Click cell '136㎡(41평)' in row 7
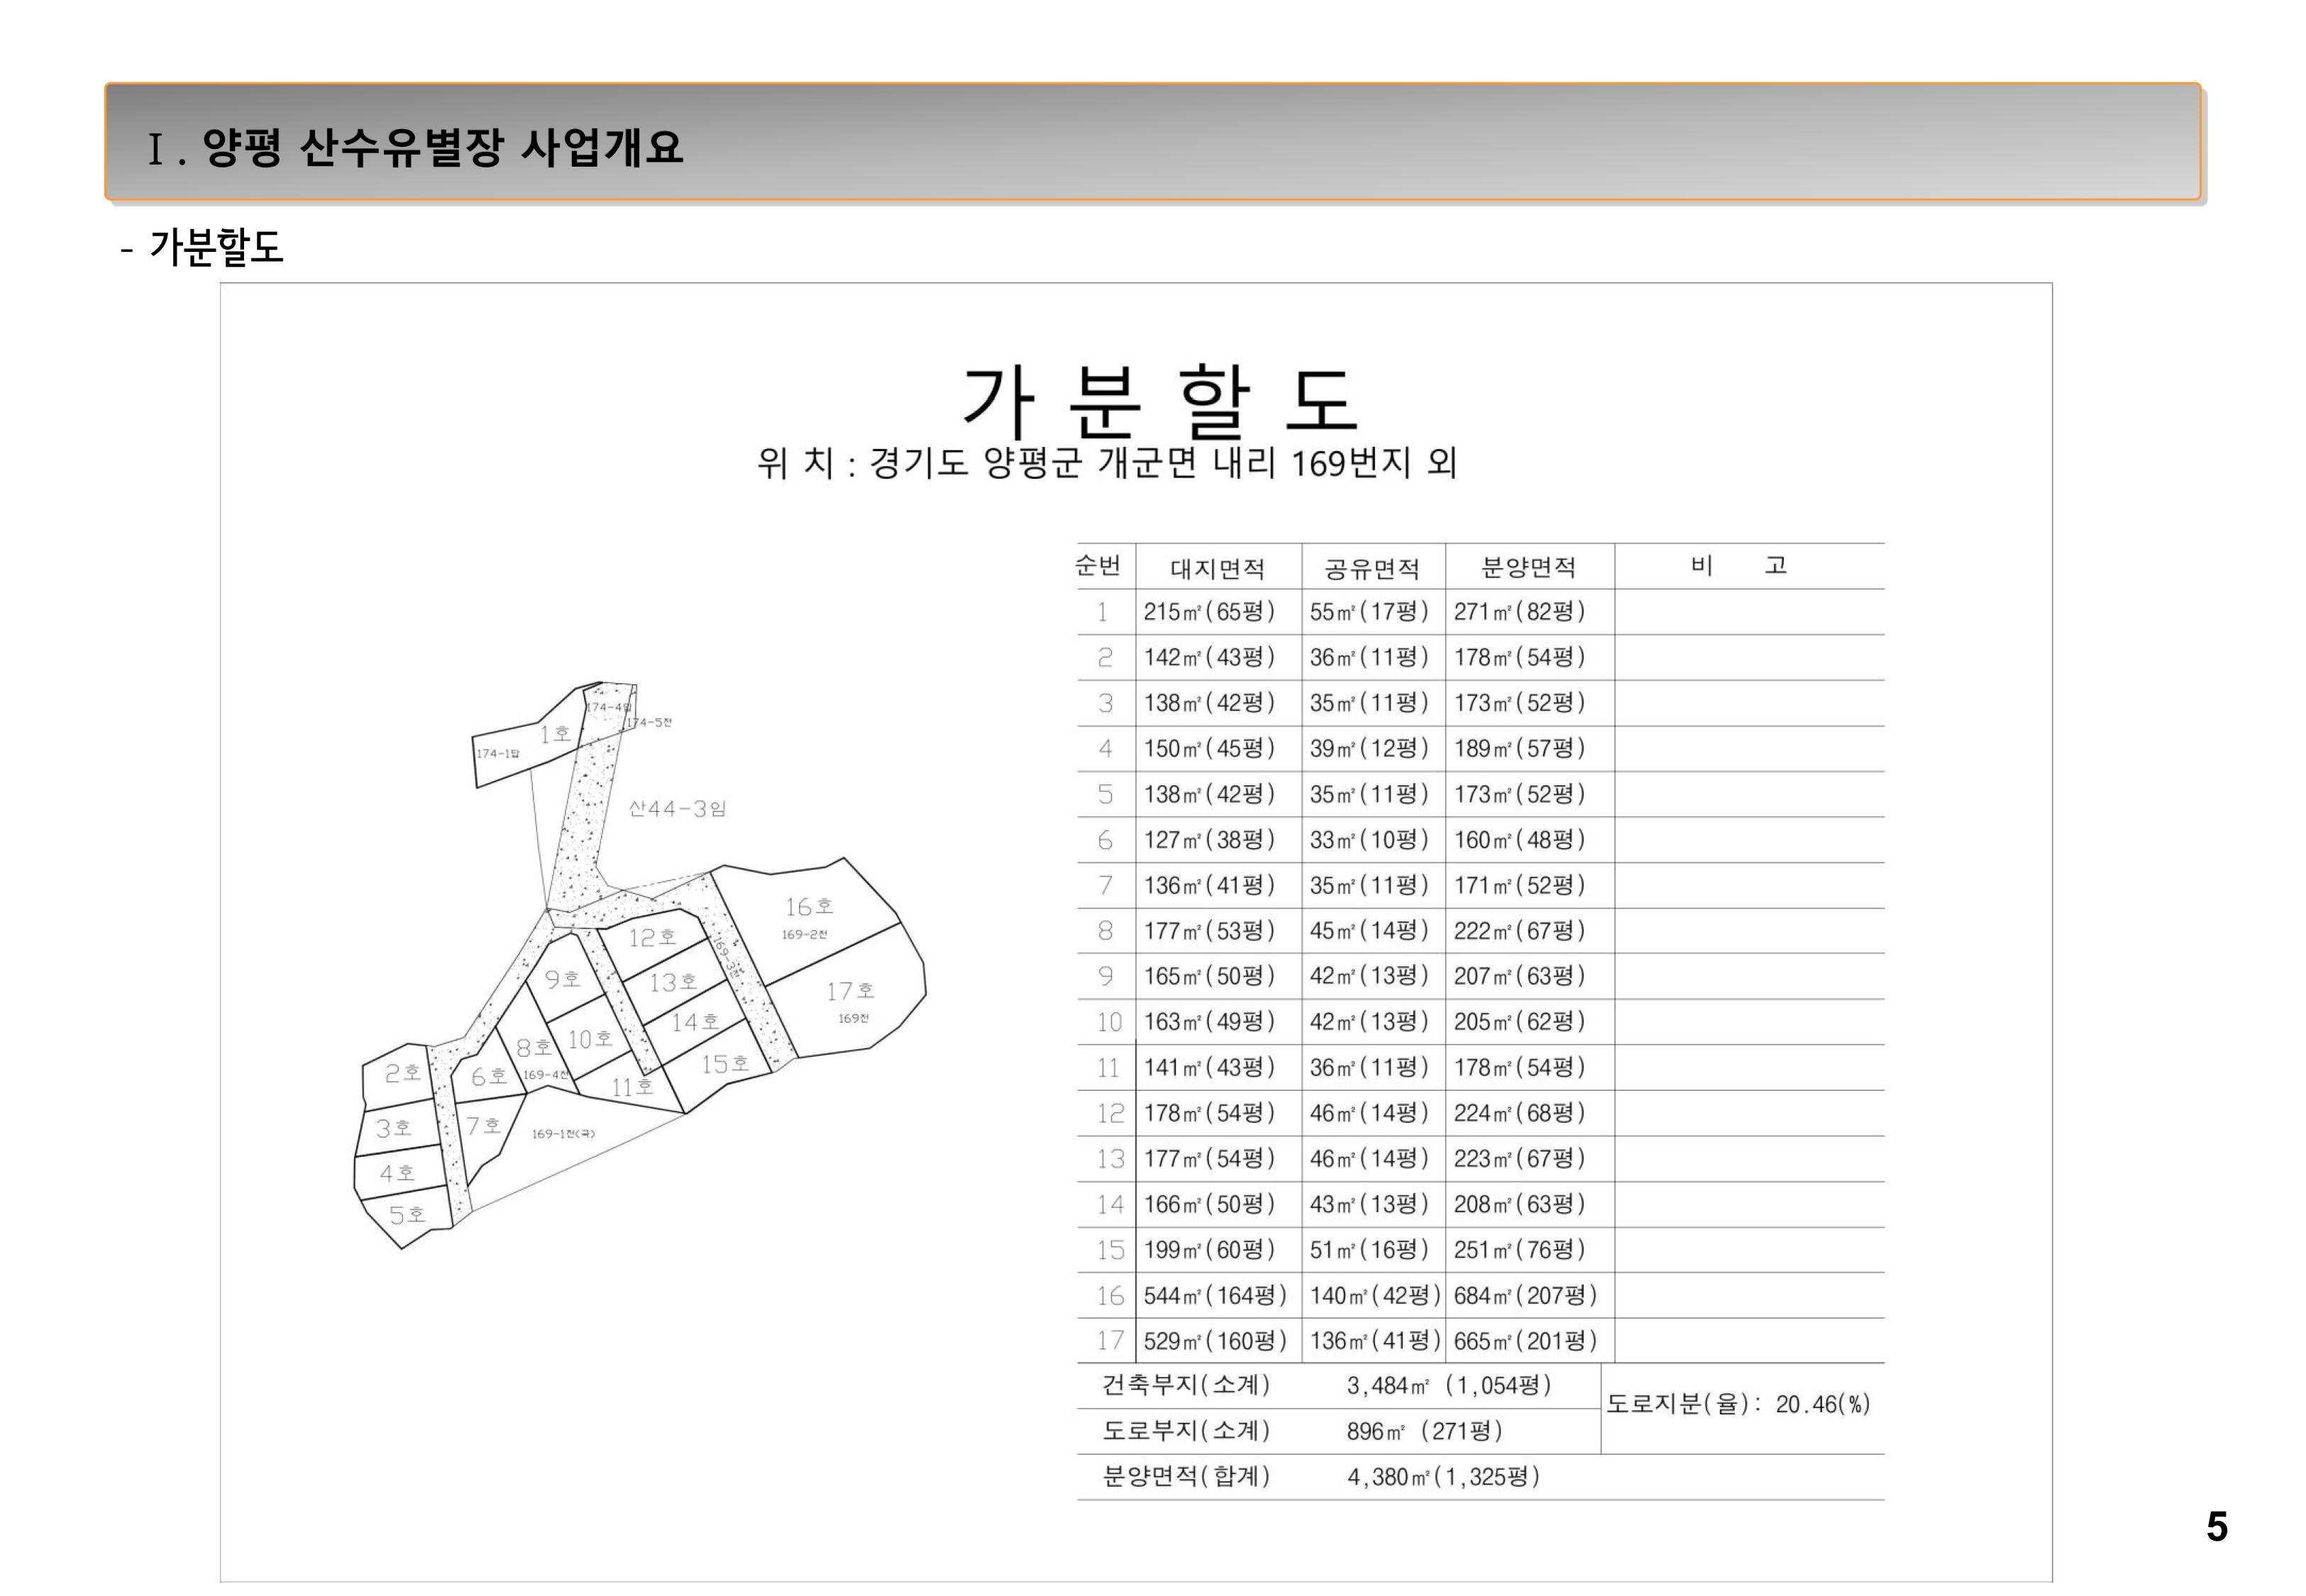This screenshot has width=2306, height=1596. coord(1209,886)
